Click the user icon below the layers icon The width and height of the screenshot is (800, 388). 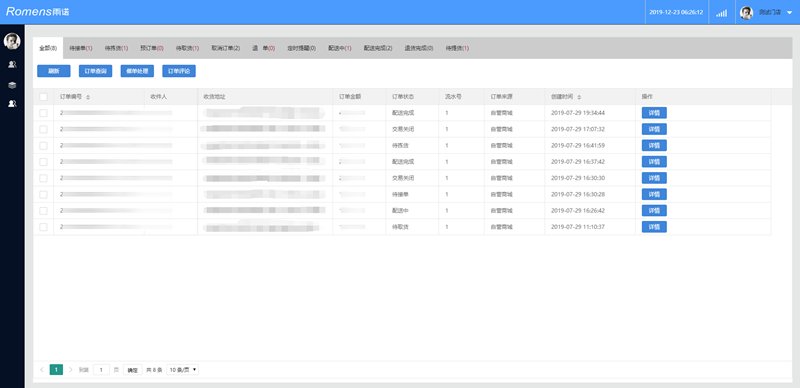click(x=12, y=103)
